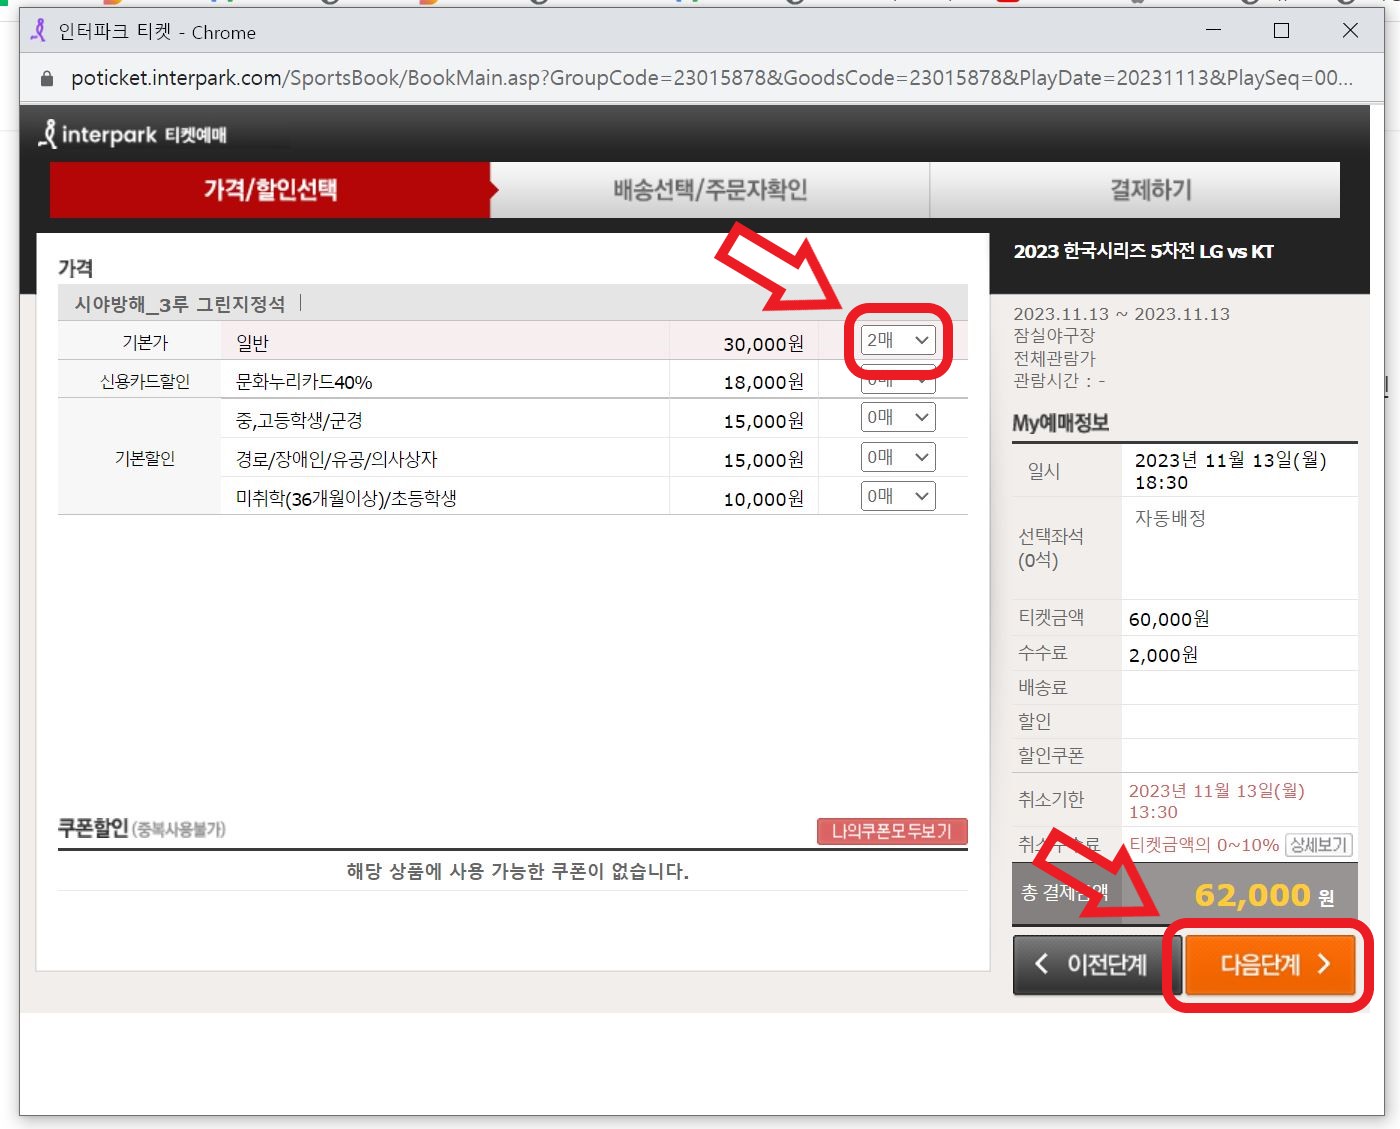
Task: Click the 2,000원 fee amount
Action: coord(1163,655)
